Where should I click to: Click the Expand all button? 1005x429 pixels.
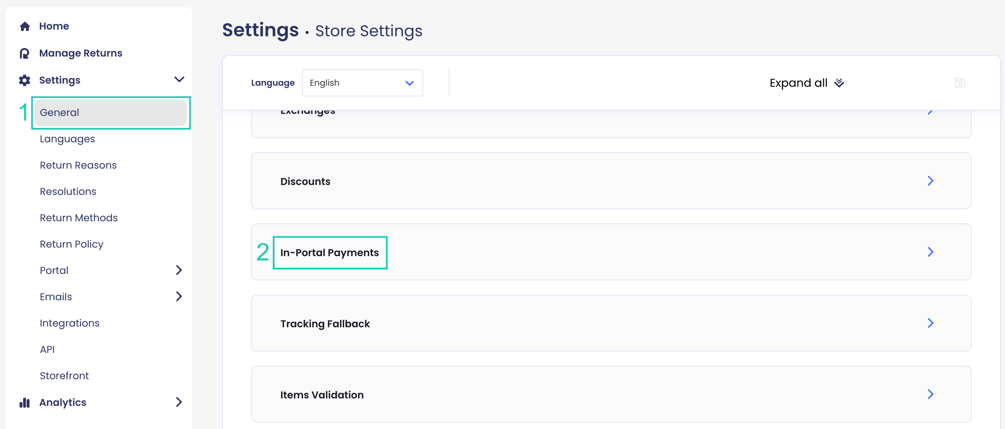click(807, 83)
